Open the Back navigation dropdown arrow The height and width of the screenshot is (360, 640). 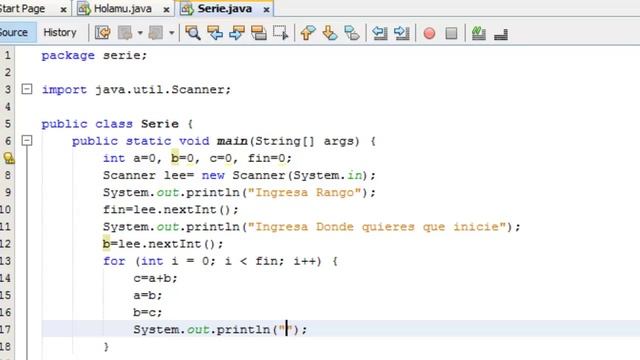(x=140, y=33)
